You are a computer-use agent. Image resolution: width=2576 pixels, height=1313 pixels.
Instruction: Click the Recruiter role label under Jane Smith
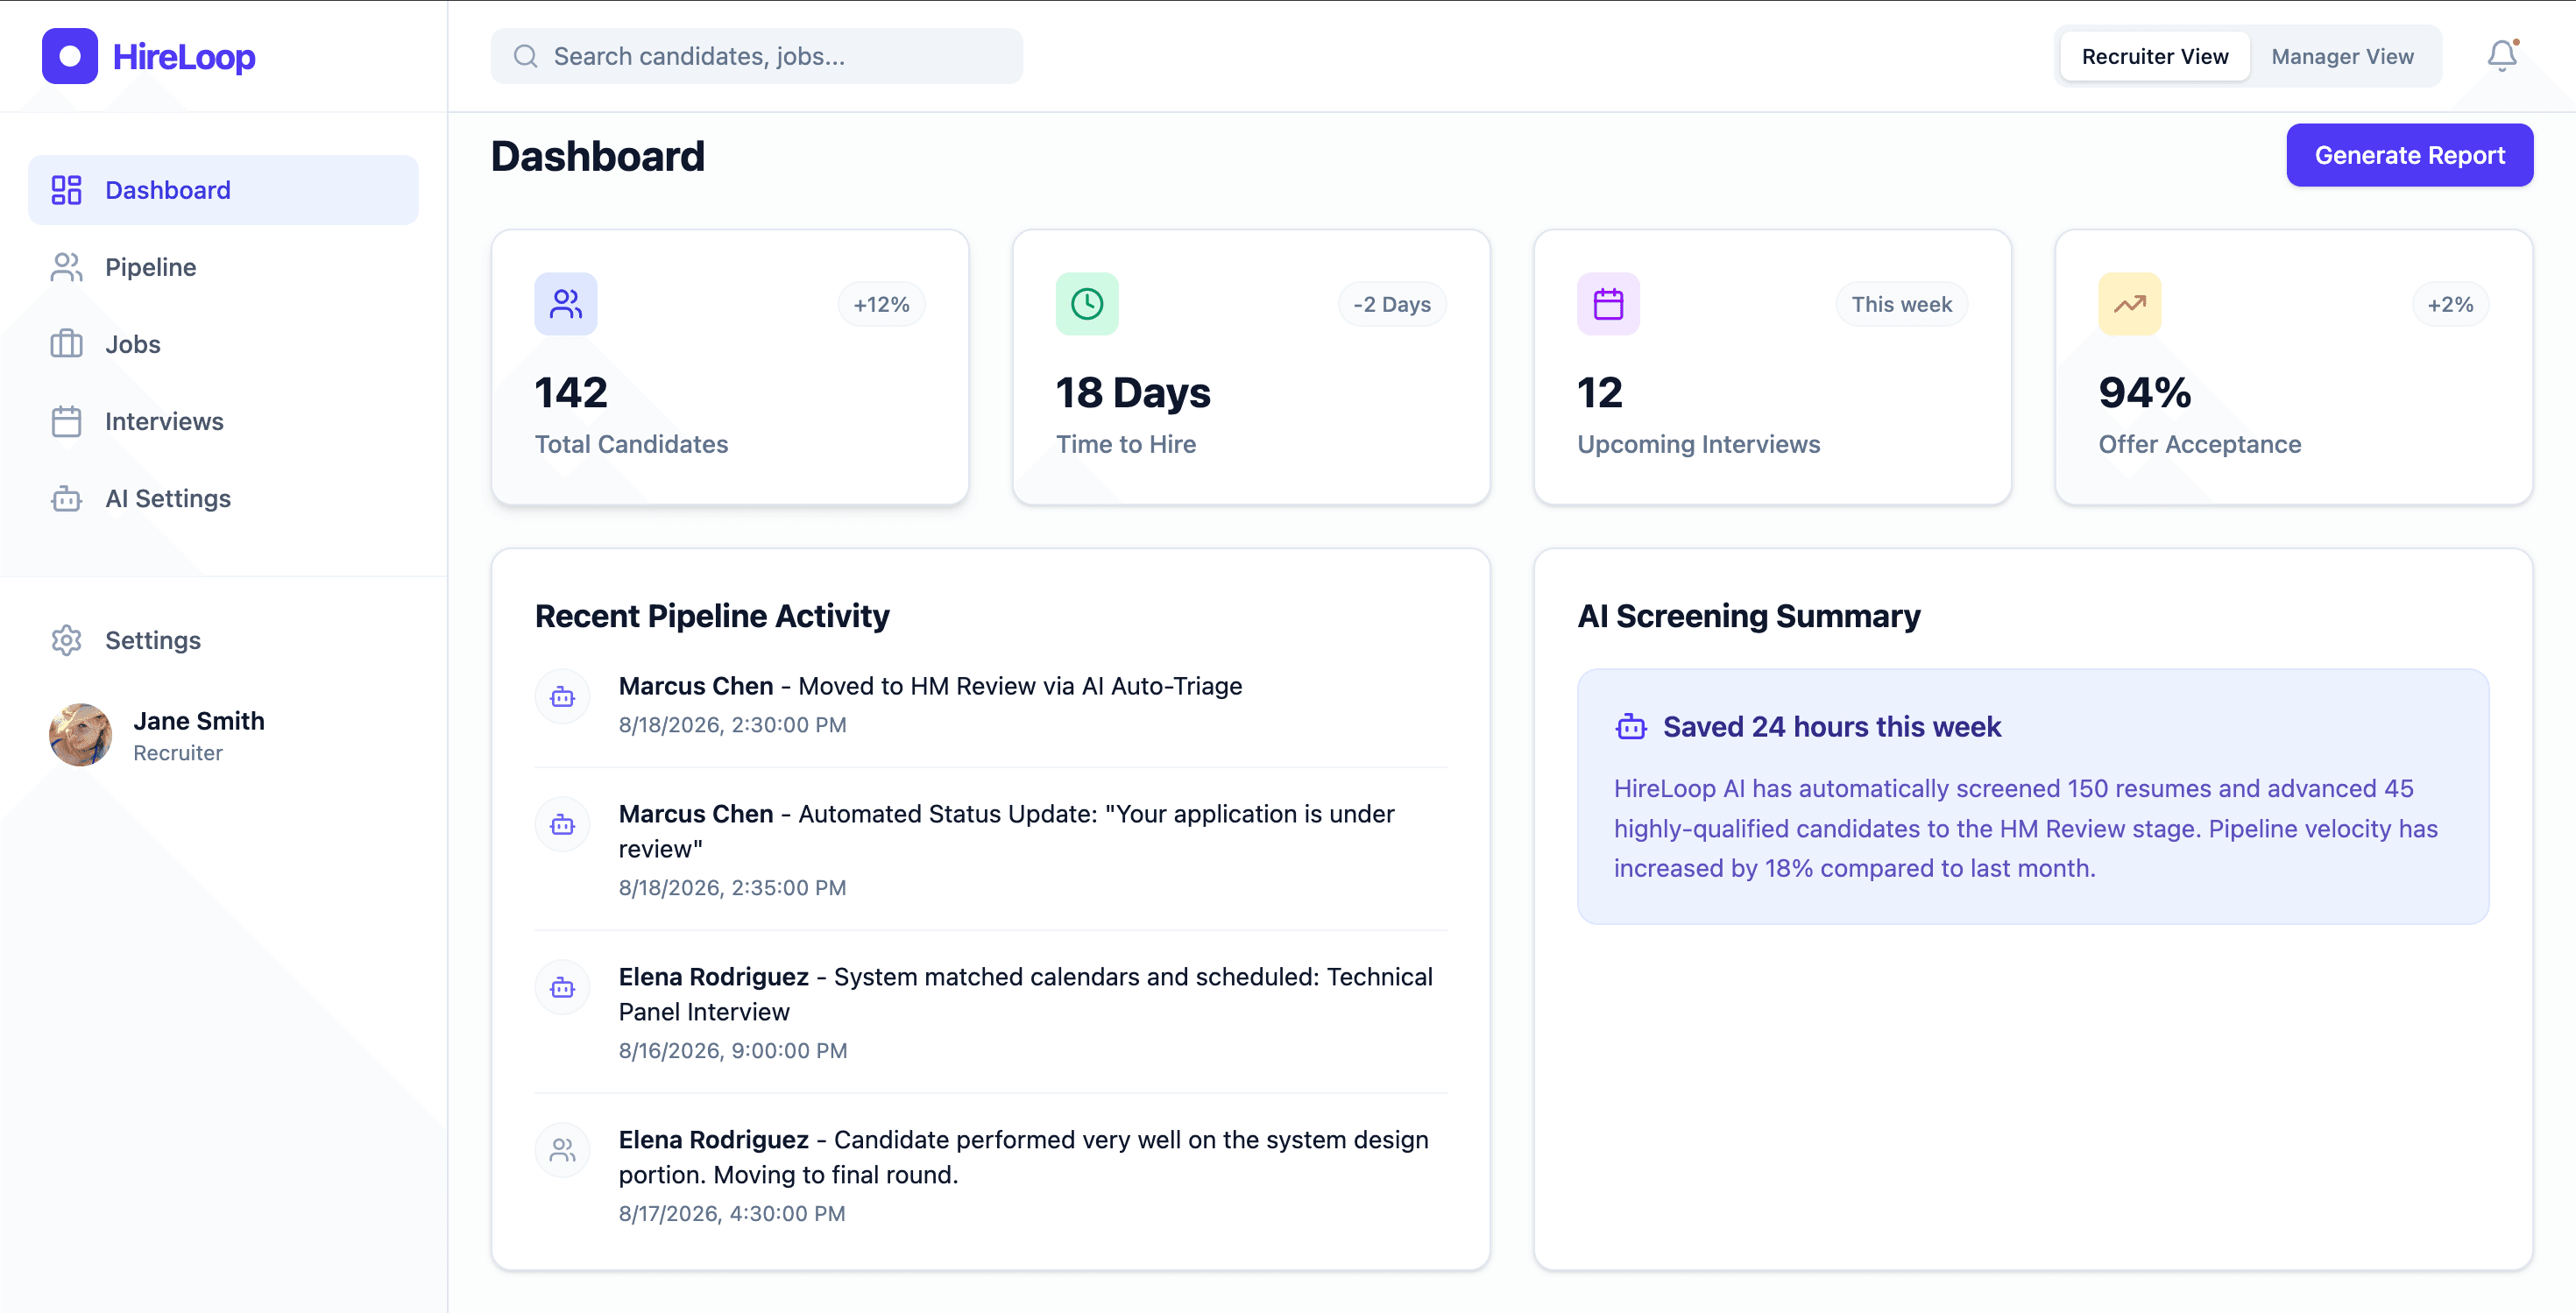tap(178, 753)
